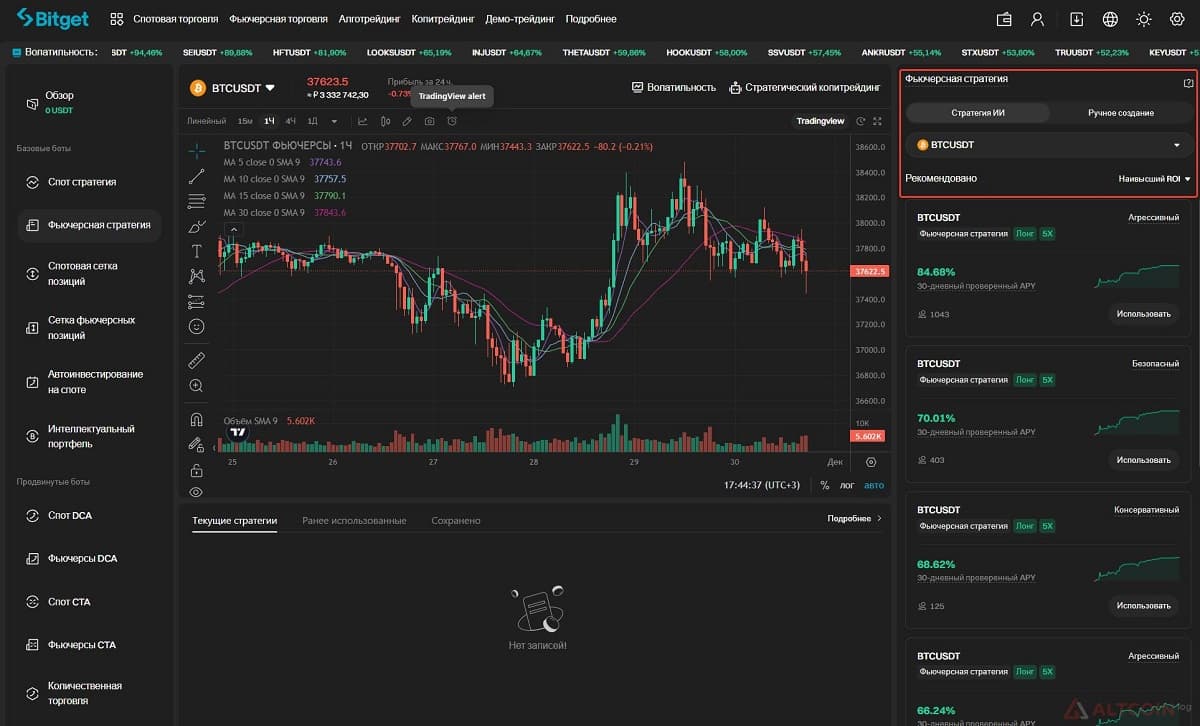1200x726 pixels.
Task: Select the trend line drawing tool
Action: (x=196, y=176)
